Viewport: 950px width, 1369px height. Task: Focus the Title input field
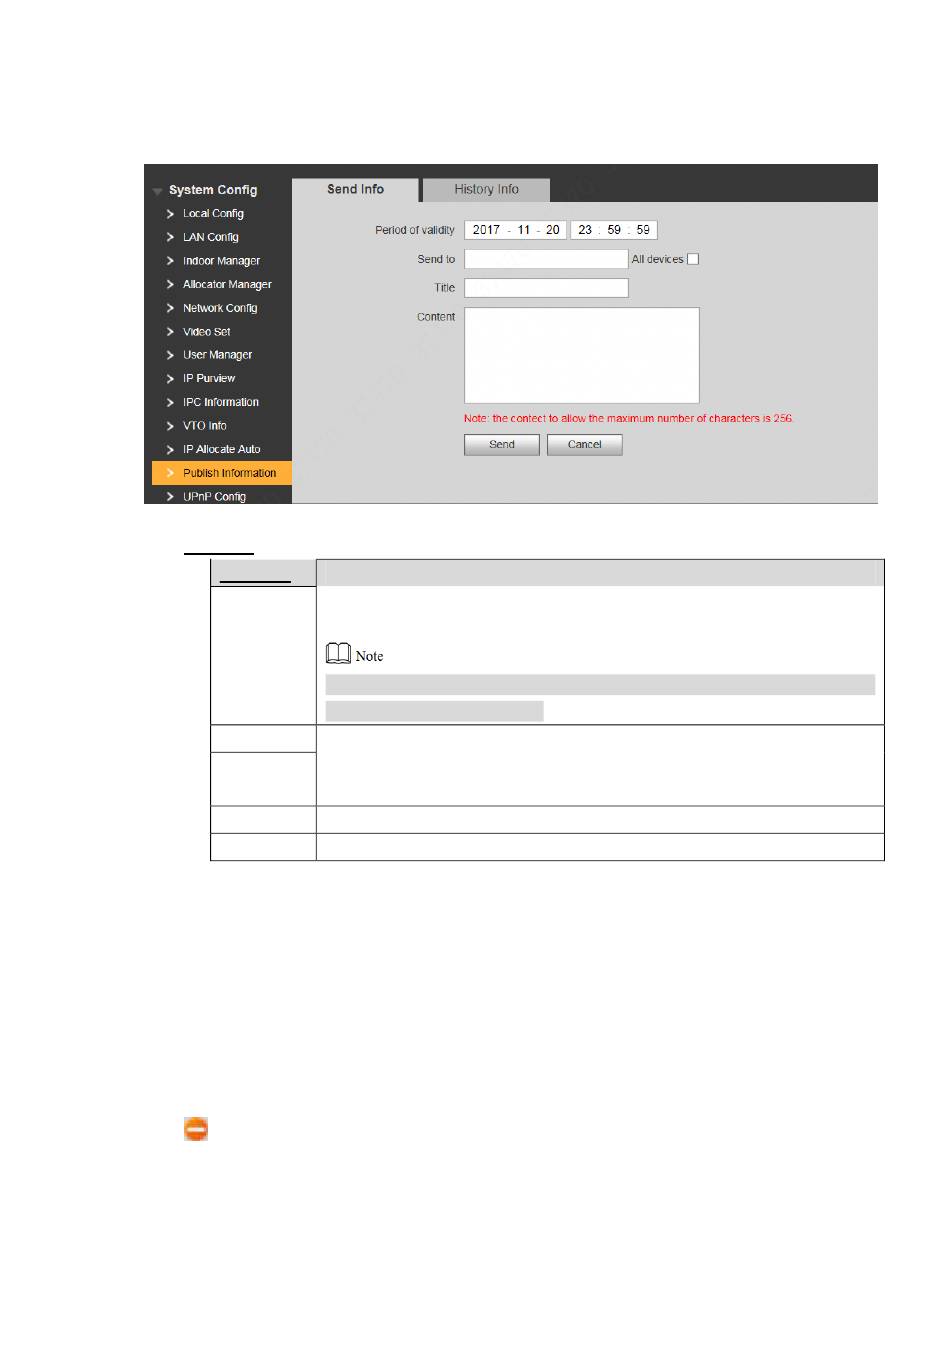546,288
